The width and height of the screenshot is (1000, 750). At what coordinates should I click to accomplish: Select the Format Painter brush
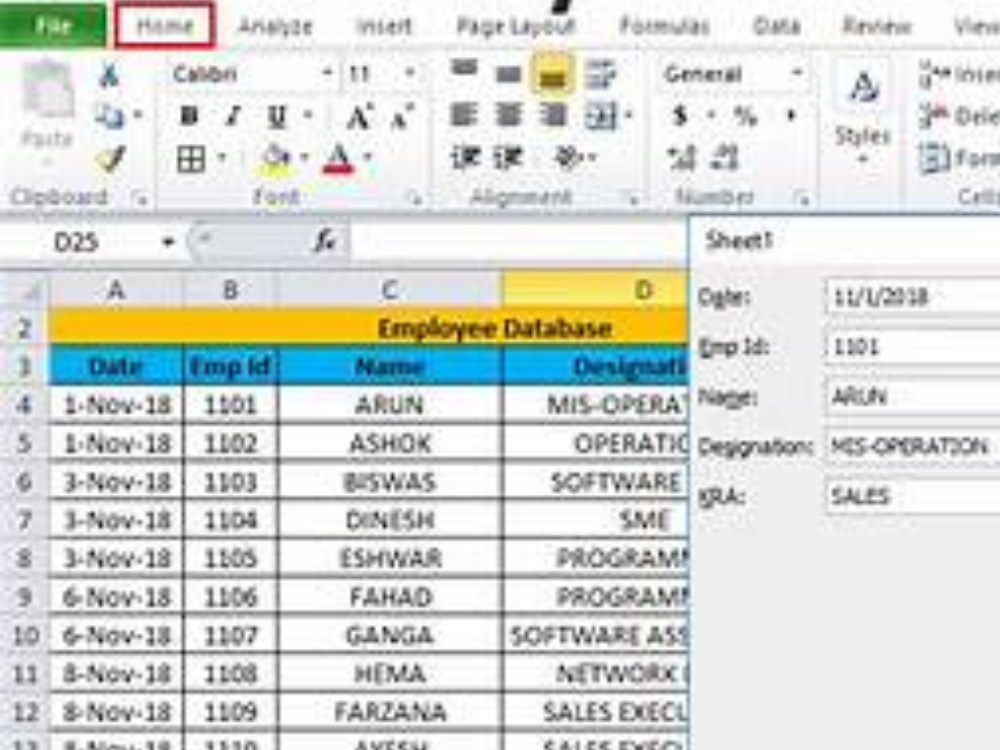(110, 158)
